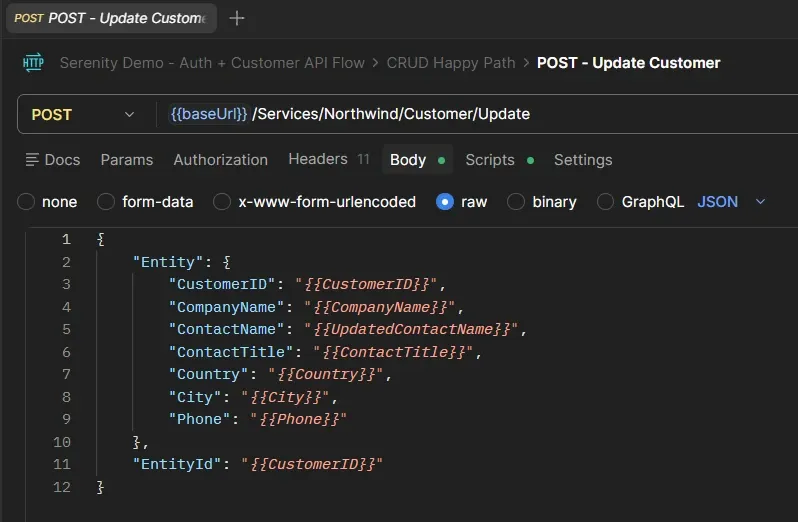Switch to the POST - Update Customer tab
The width and height of the screenshot is (798, 522).
pos(111,18)
